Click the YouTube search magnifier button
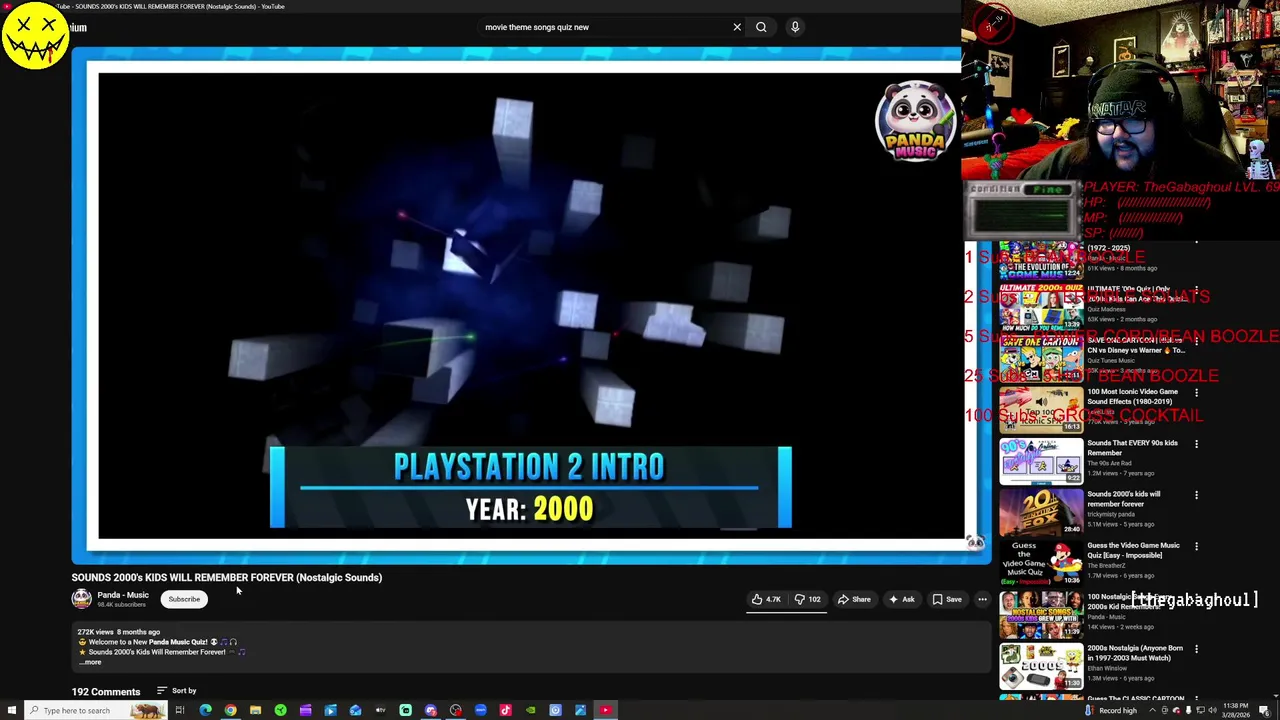 pyautogui.click(x=761, y=27)
